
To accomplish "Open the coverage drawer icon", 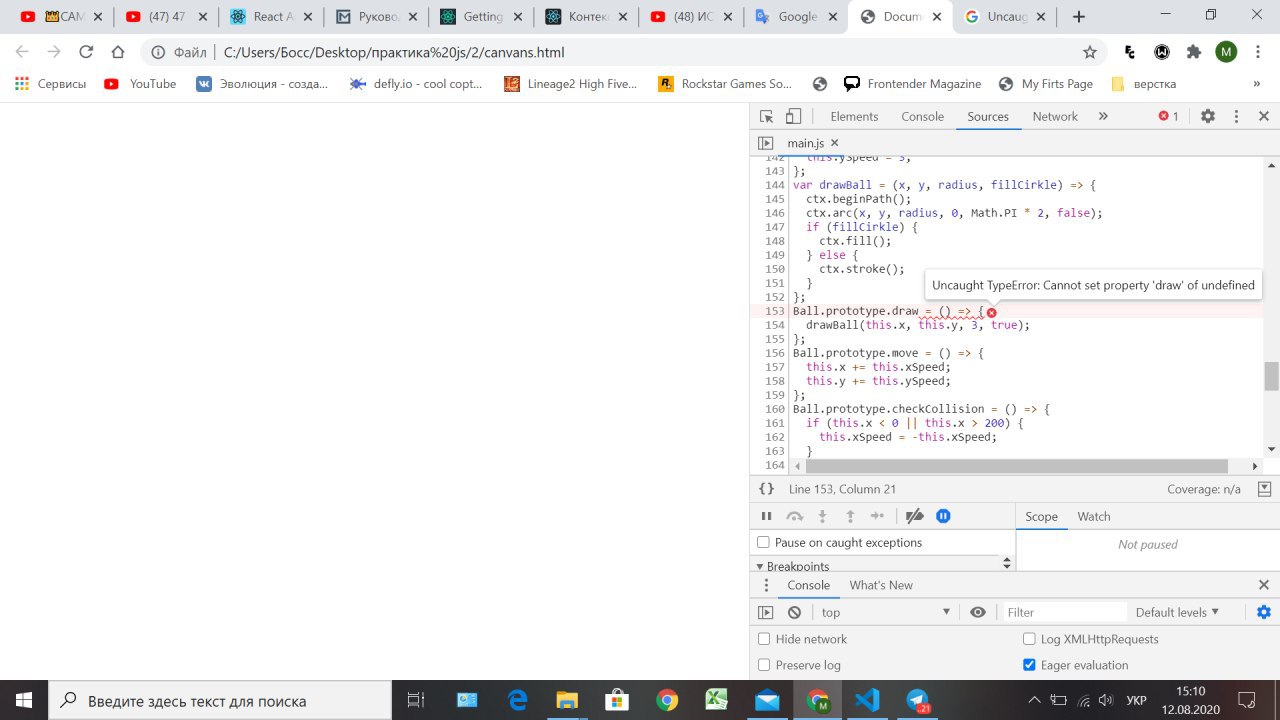I will (x=1264, y=489).
